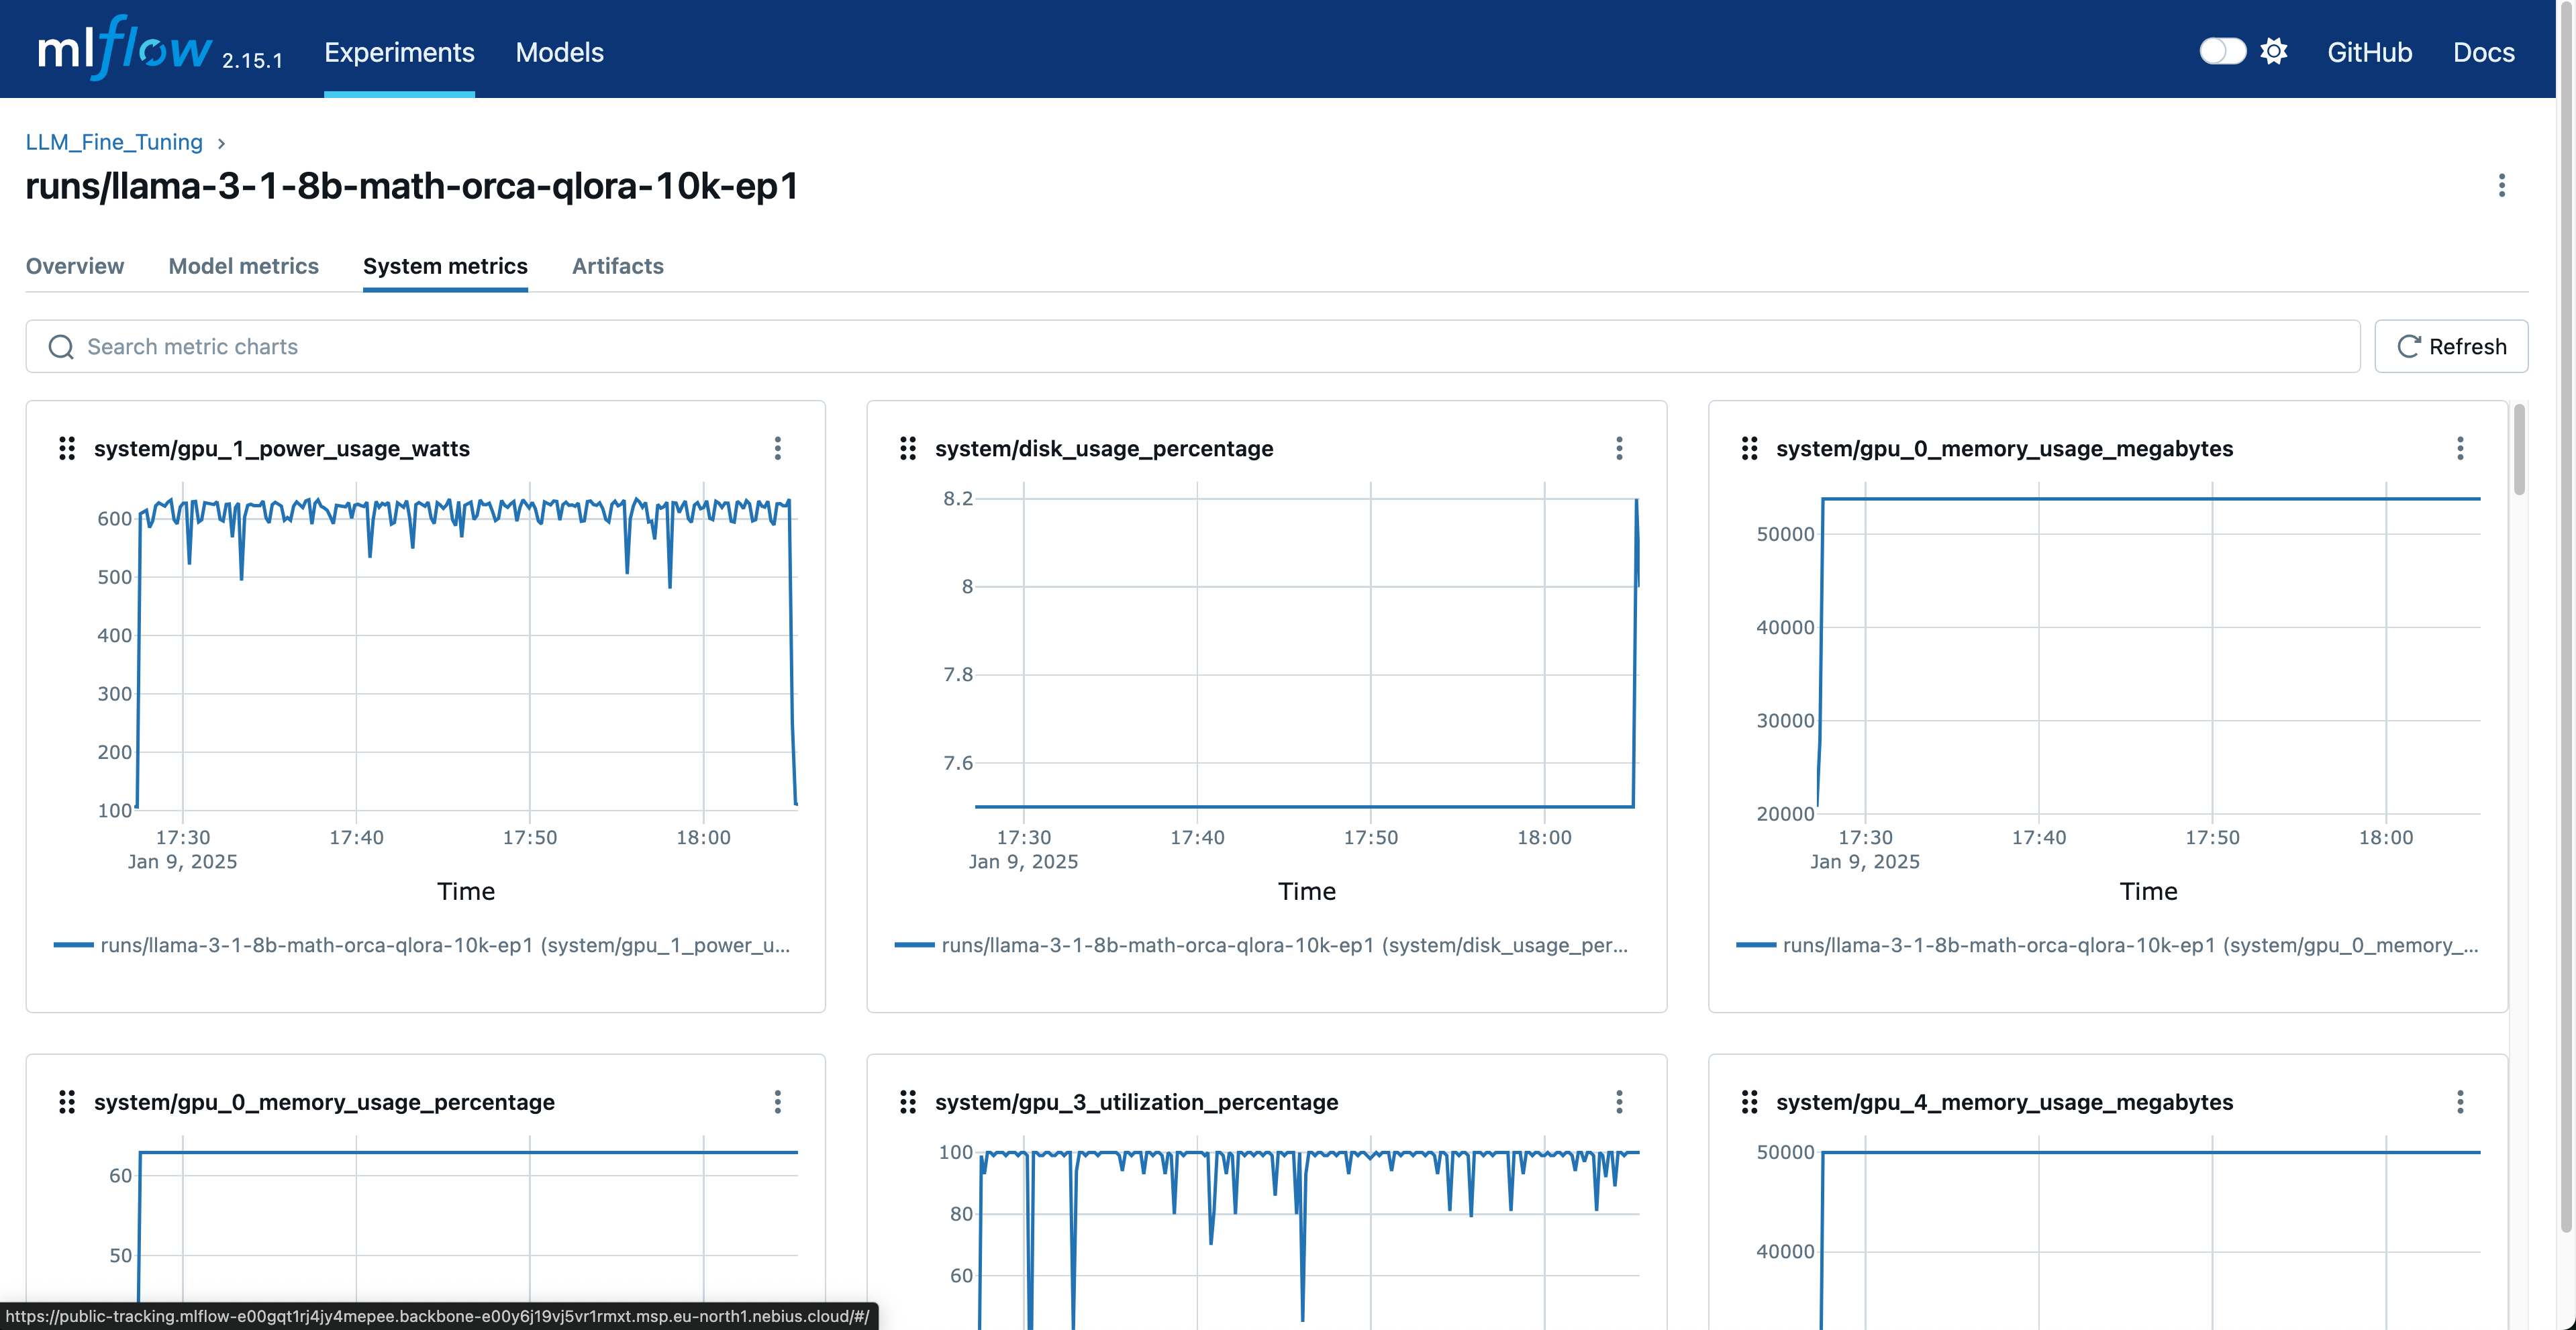Image resolution: width=2576 pixels, height=1330 pixels.
Task: Grab drag handle of gpu_1_power_usage_watts chart
Action: (x=67, y=448)
